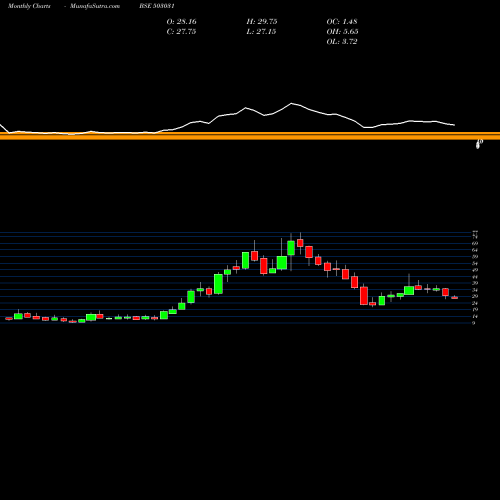Click the MunafaSutra.com label
Viewport: 500px width, 500px height.
(x=95, y=6)
